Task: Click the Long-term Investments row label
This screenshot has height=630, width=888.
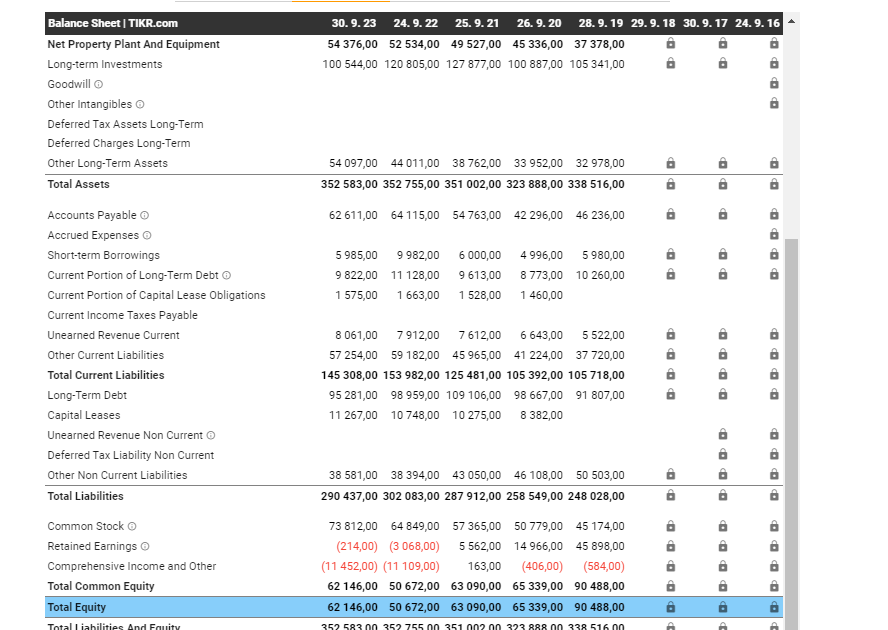Action: click(x=104, y=63)
